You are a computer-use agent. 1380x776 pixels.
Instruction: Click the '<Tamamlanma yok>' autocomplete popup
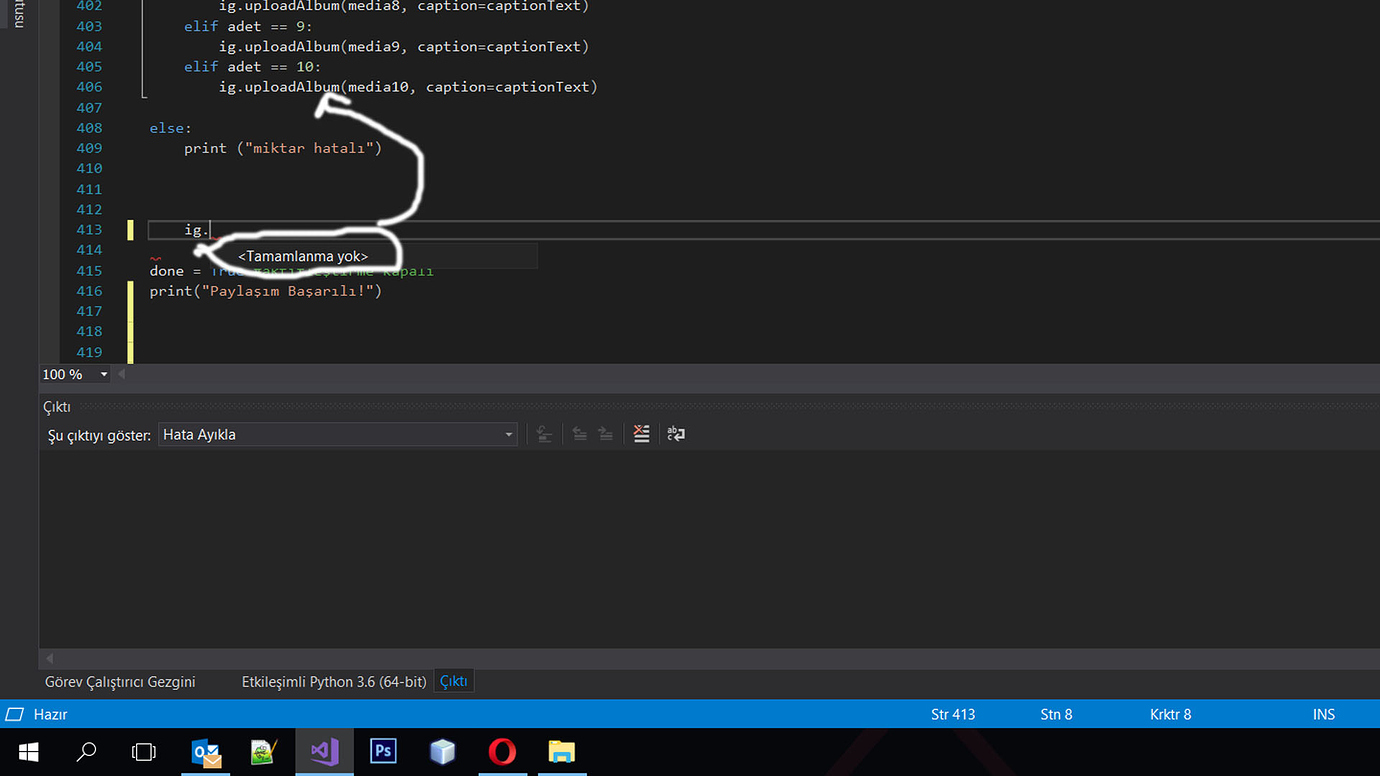point(303,257)
